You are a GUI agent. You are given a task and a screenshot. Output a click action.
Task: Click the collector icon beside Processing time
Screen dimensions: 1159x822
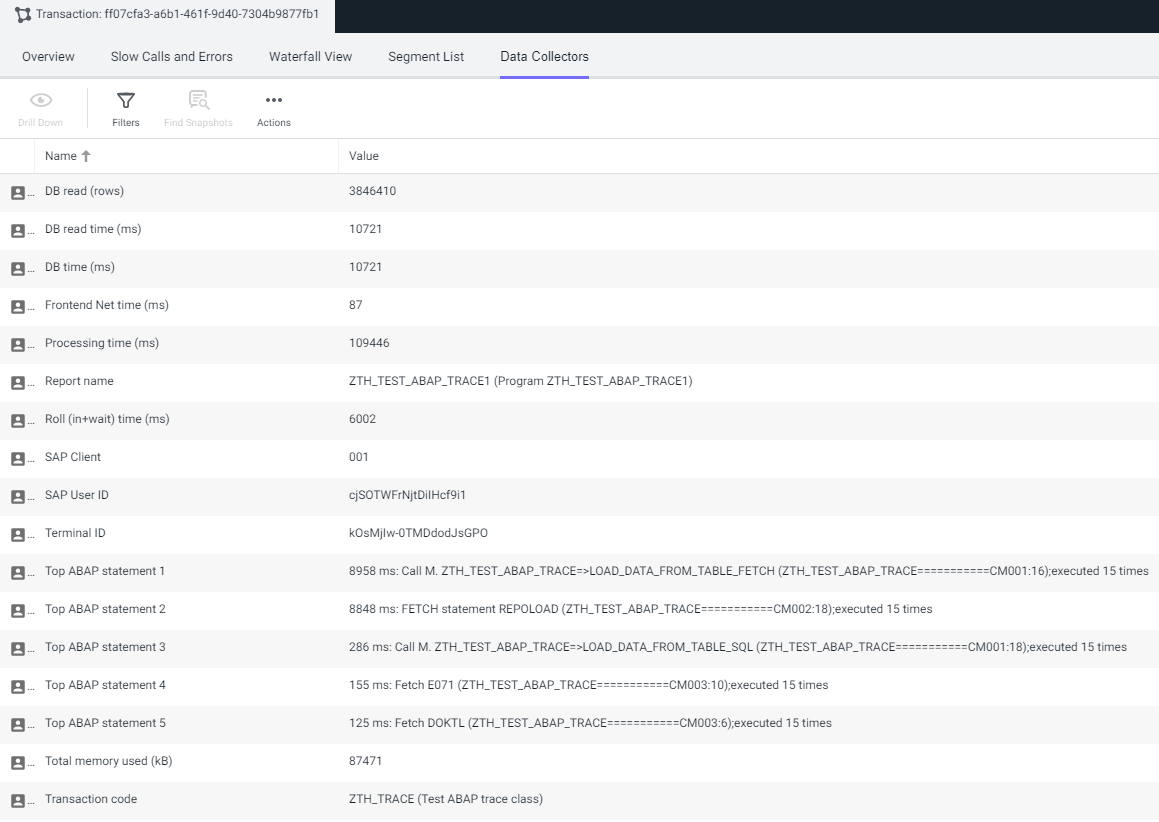pos(18,345)
